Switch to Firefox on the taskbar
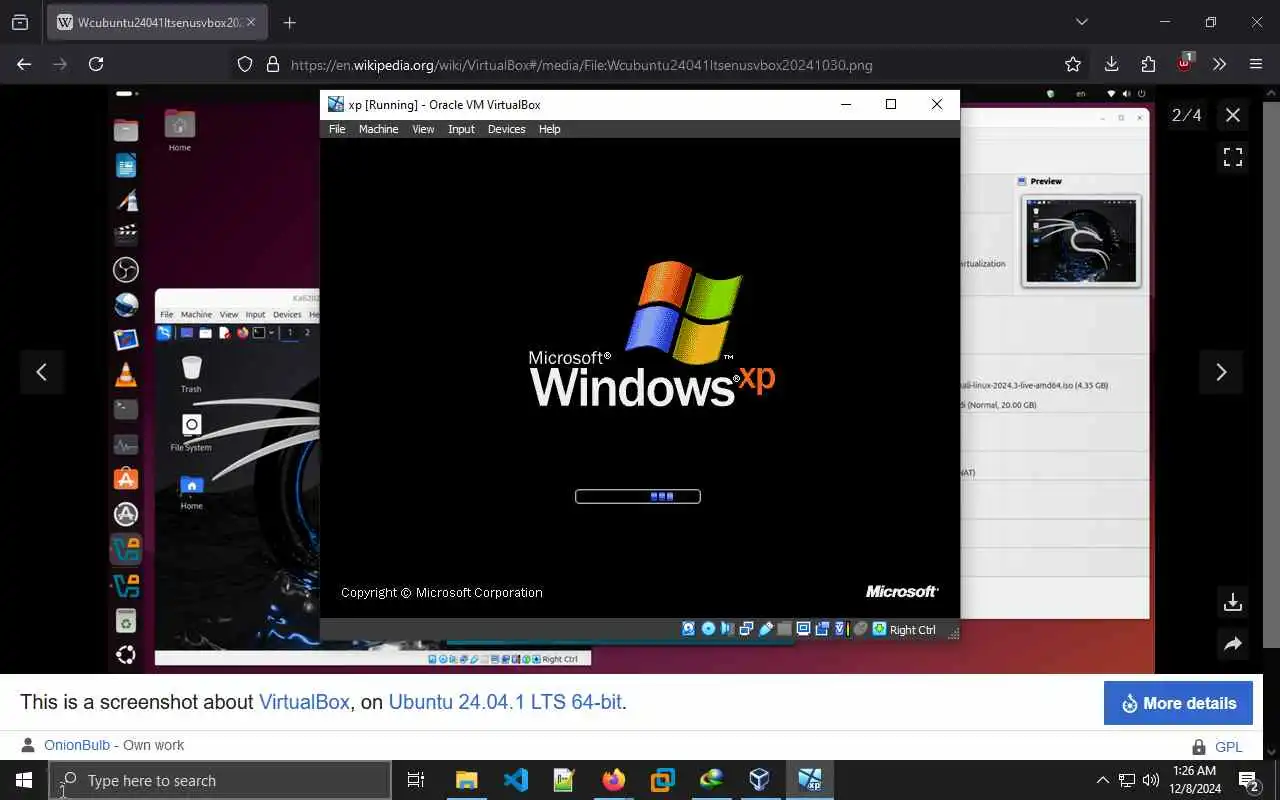 [614, 780]
